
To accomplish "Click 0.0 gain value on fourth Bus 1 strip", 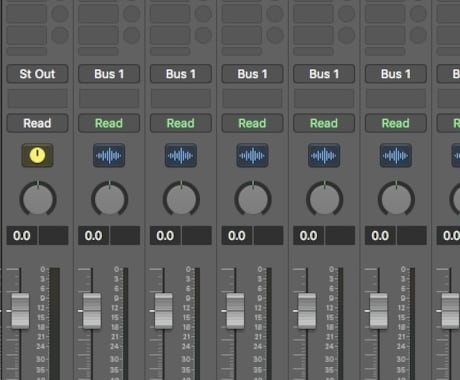I will pos(308,236).
